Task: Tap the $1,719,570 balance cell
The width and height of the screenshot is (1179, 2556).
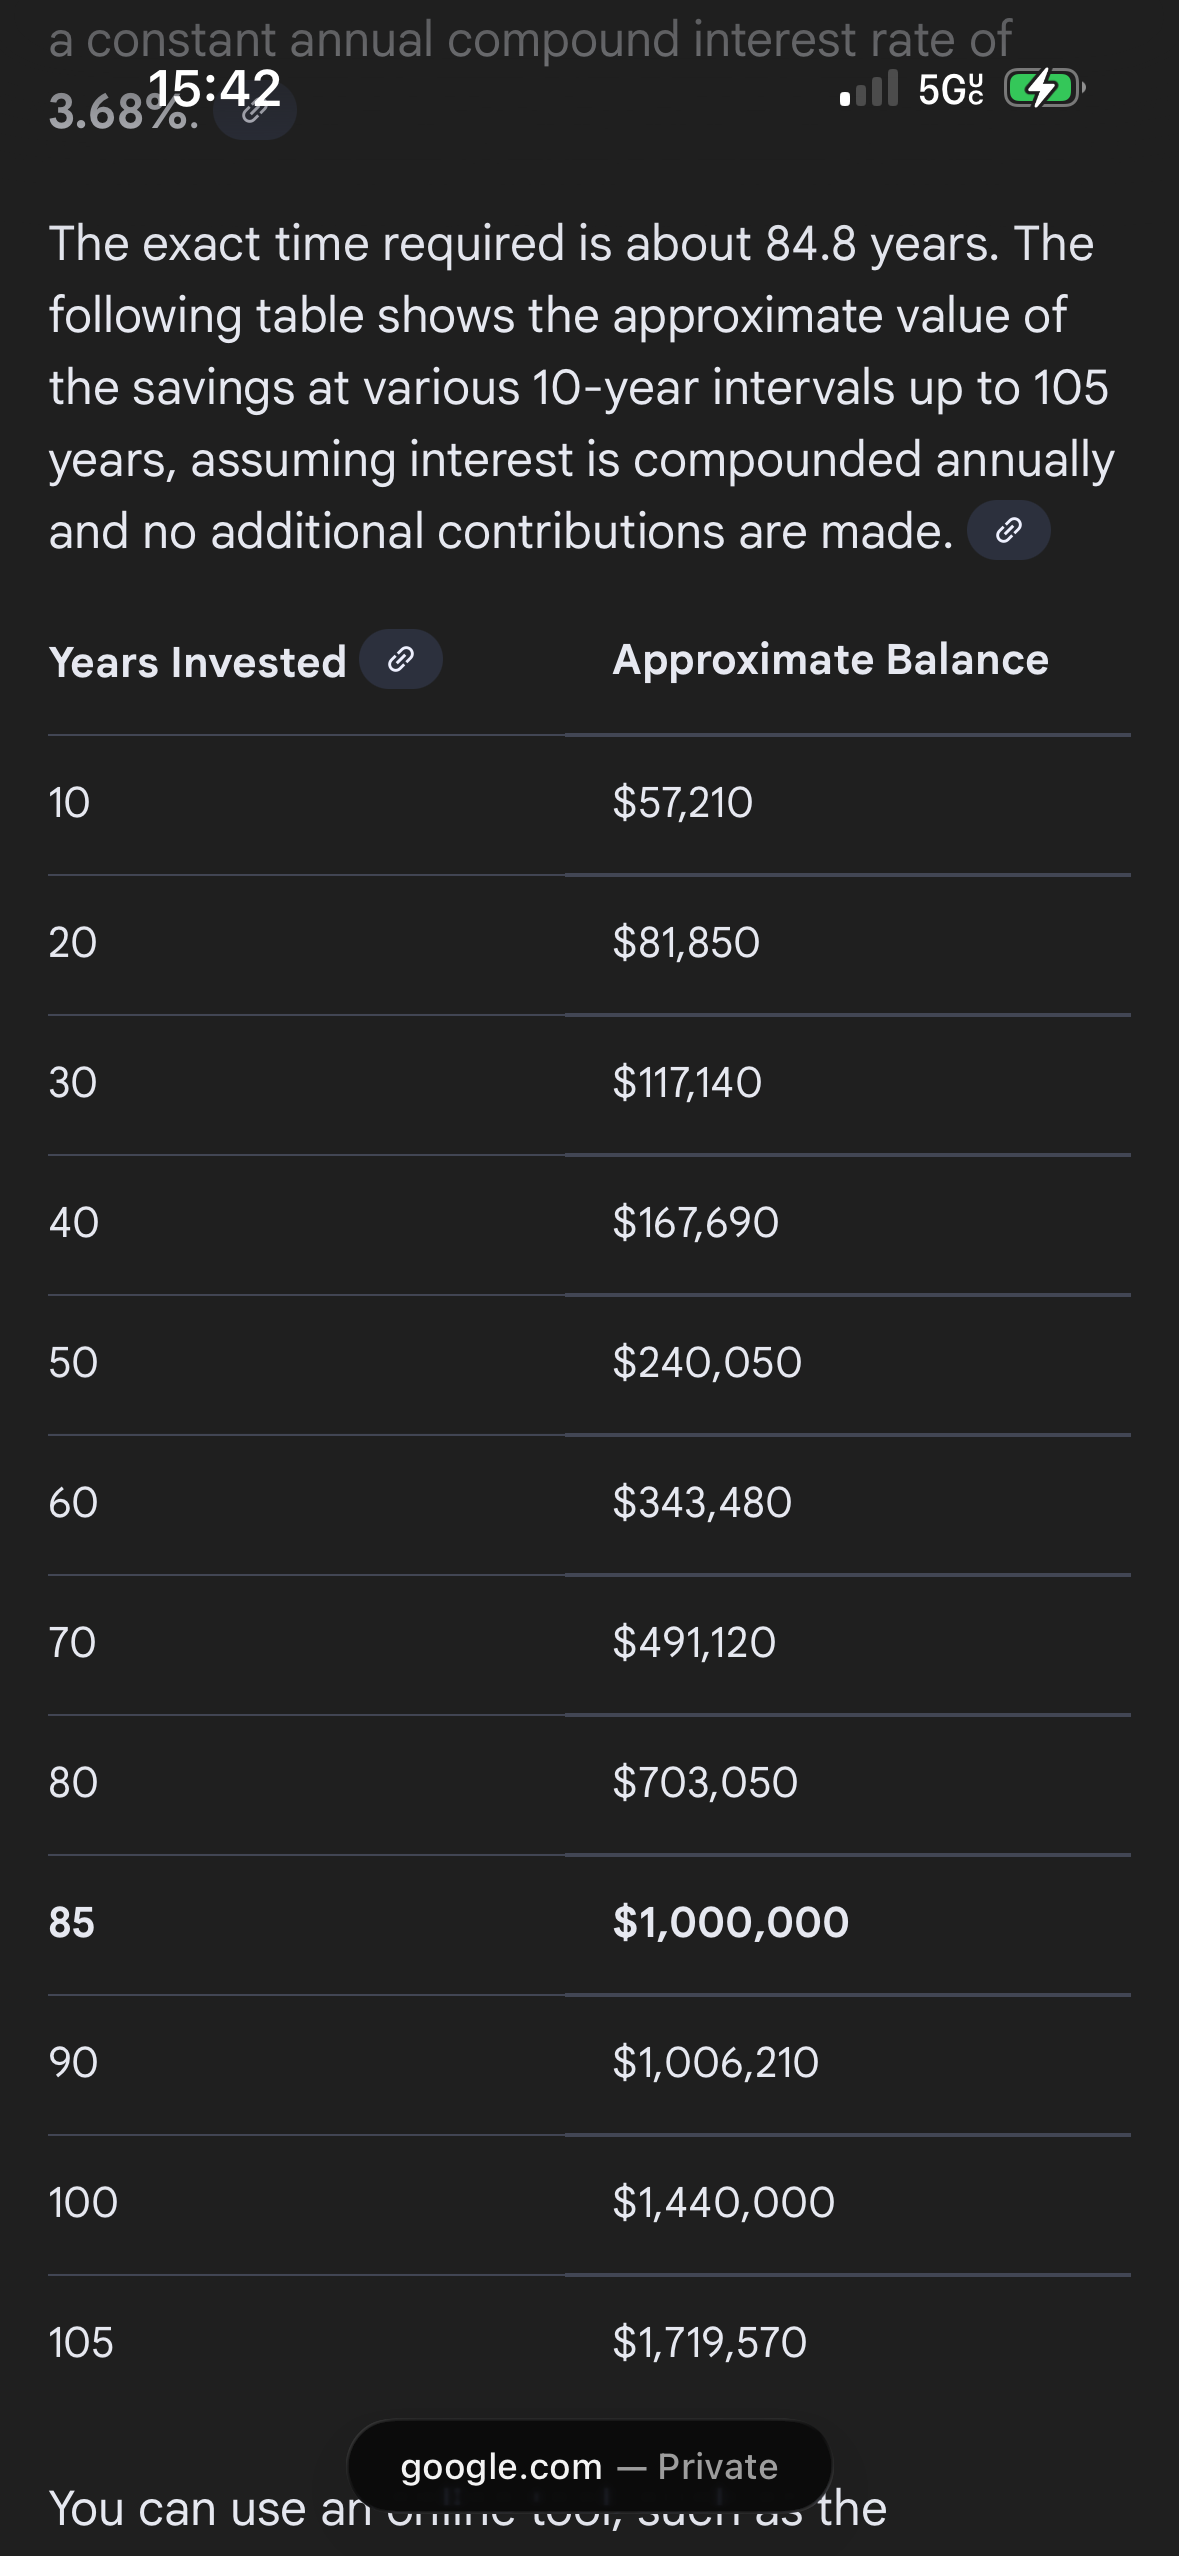Action: coord(709,2342)
